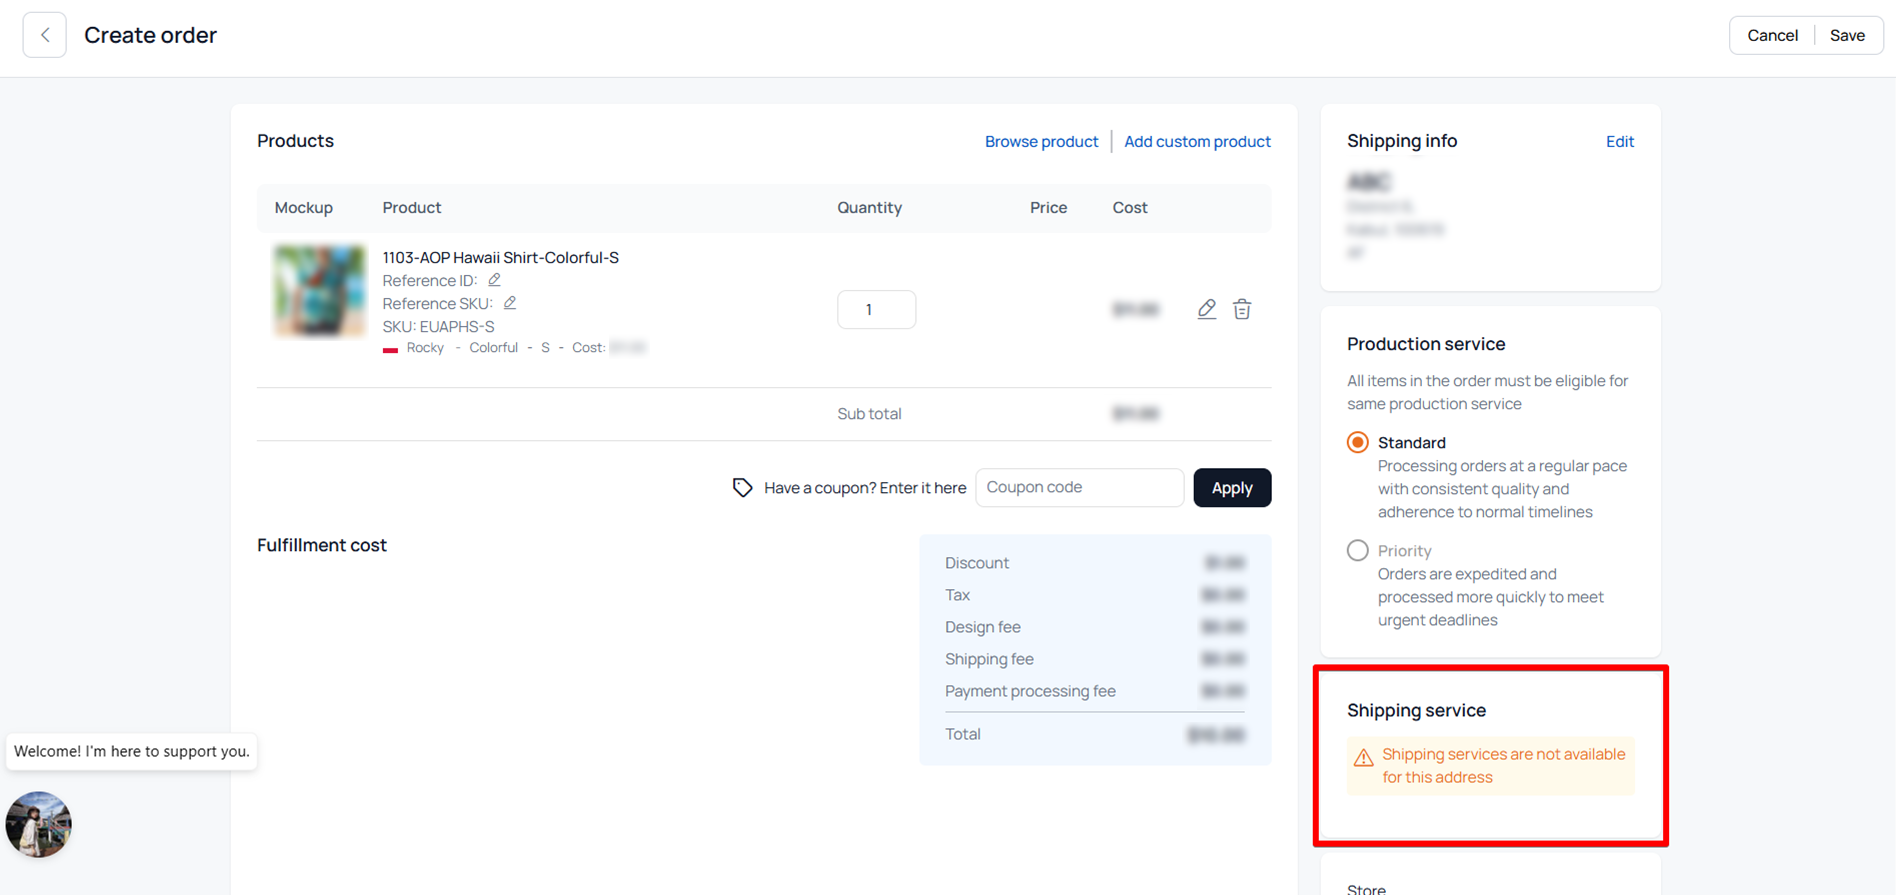Edit the Reference ID pencil icon
Image resolution: width=1896 pixels, height=895 pixels.
(494, 280)
